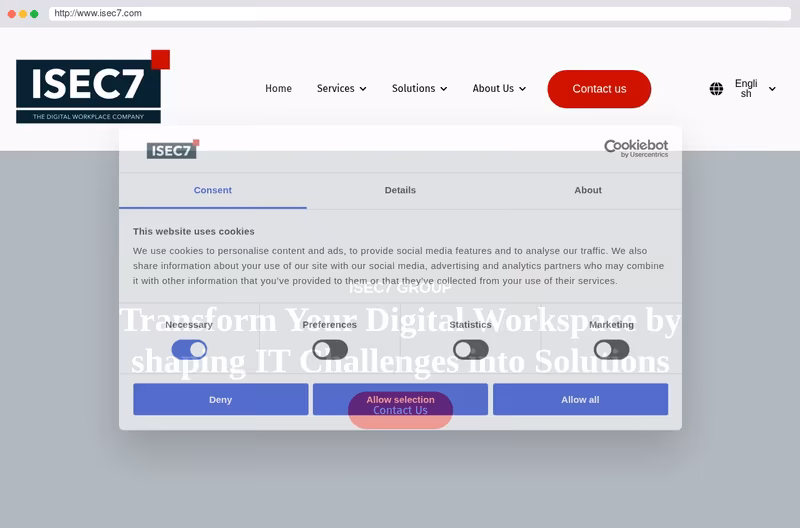Click the small ISEC7 logo in cookie dialog

click(x=173, y=149)
